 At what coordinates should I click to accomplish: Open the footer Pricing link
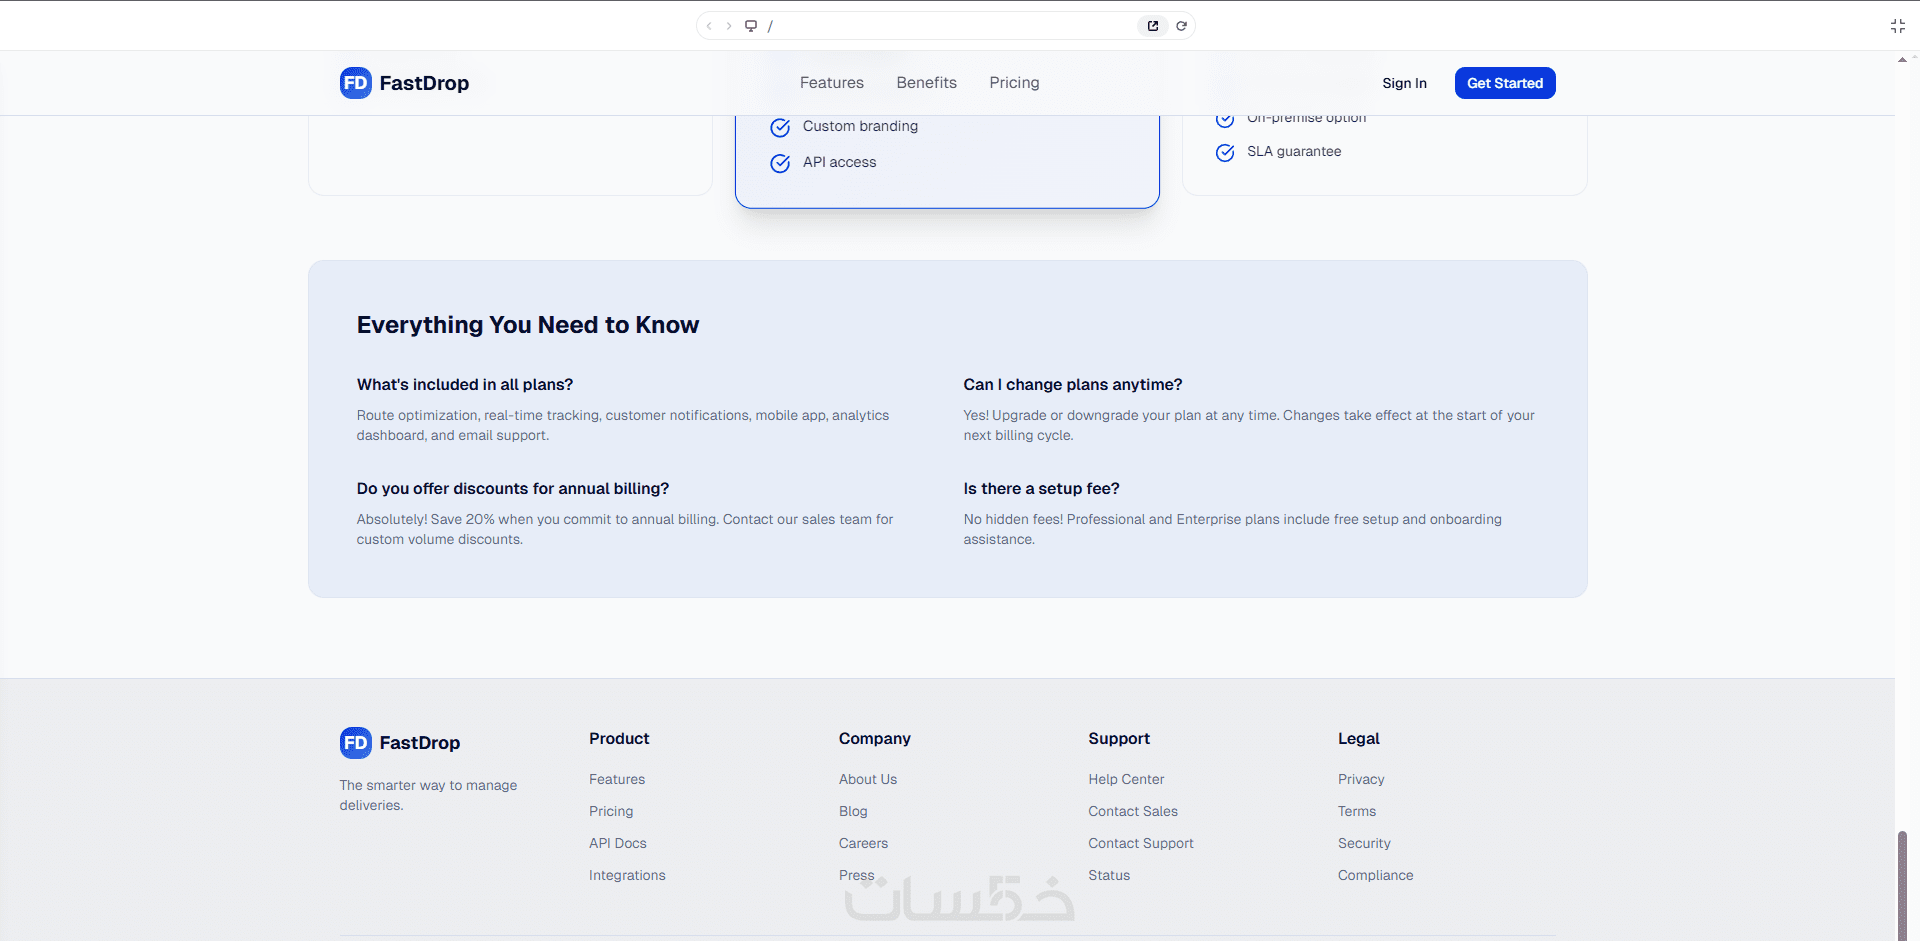tap(611, 811)
